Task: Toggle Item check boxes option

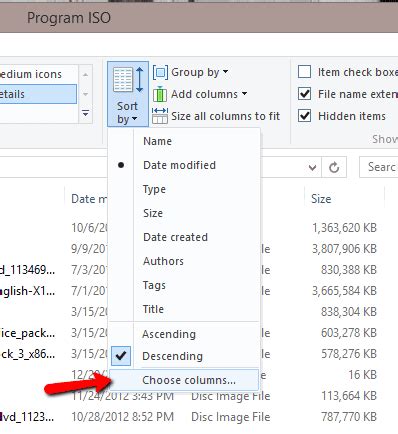Action: (x=304, y=72)
